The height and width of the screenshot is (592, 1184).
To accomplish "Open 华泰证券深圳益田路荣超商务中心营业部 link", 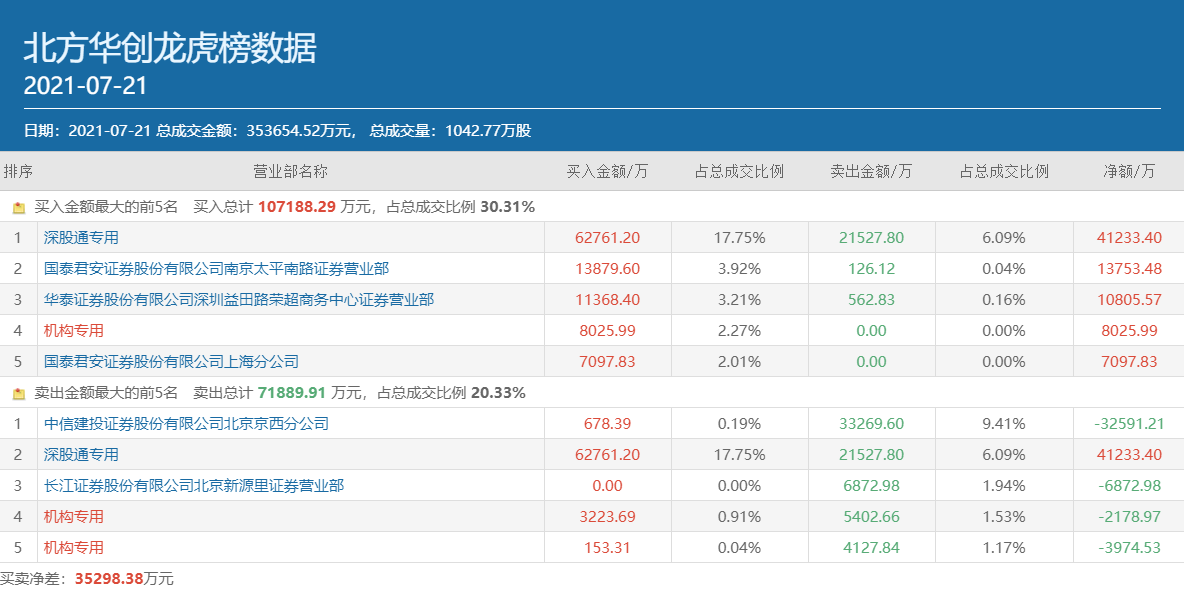I will point(238,300).
